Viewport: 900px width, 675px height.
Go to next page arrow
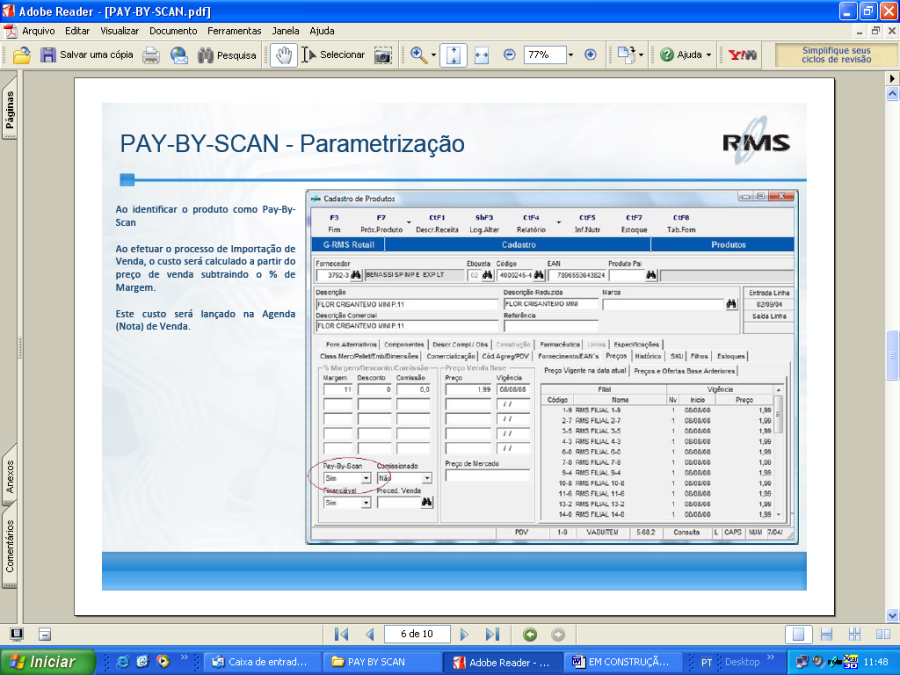click(464, 634)
